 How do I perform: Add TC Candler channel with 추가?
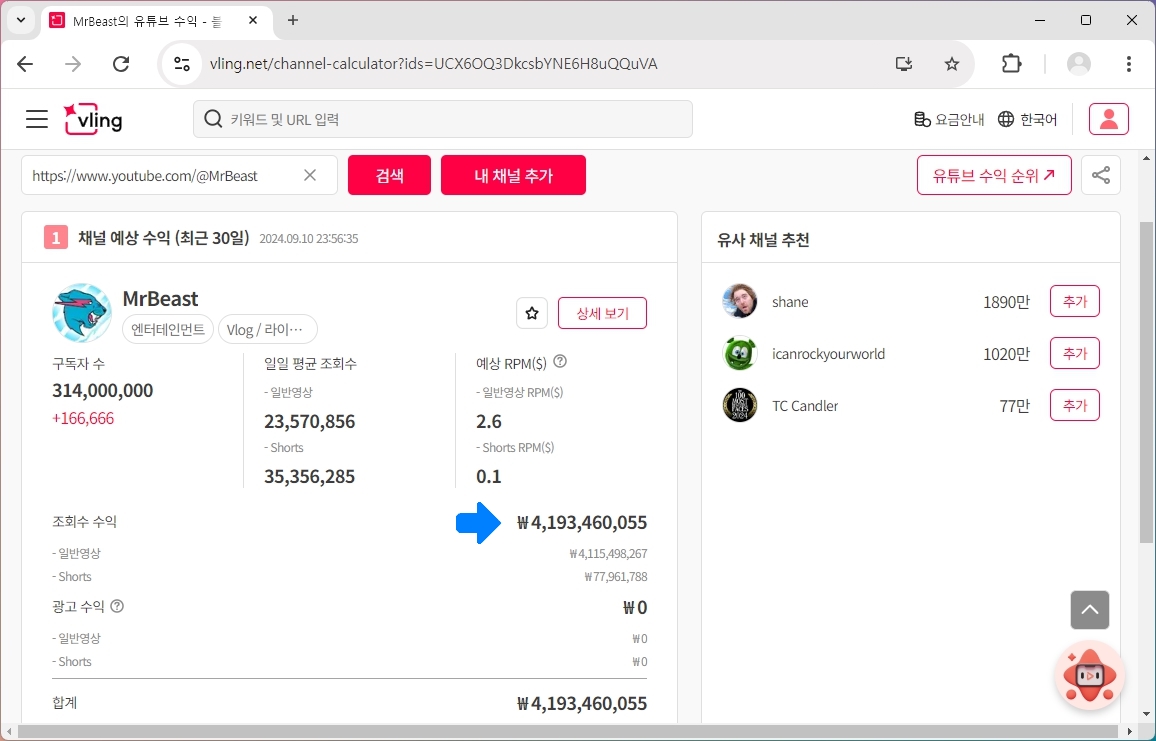click(x=1074, y=406)
